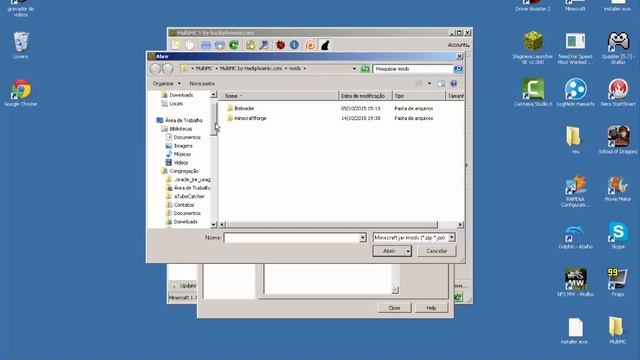This screenshot has height=360, width=640.
Task: Expand the view options dropdown arrow
Action: click(x=429, y=83)
